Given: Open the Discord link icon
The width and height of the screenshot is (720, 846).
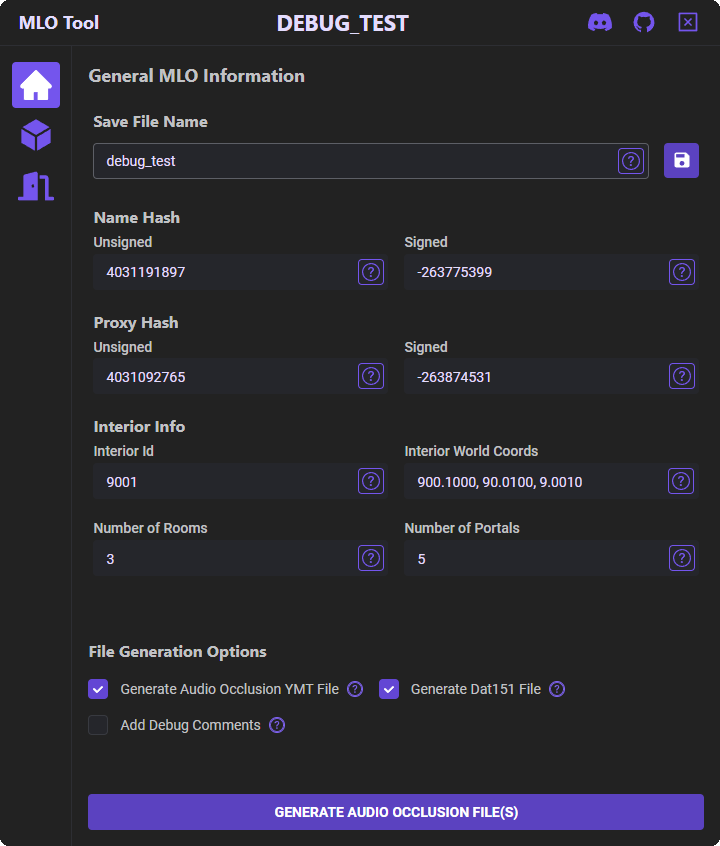Looking at the screenshot, I should tap(600, 23).
